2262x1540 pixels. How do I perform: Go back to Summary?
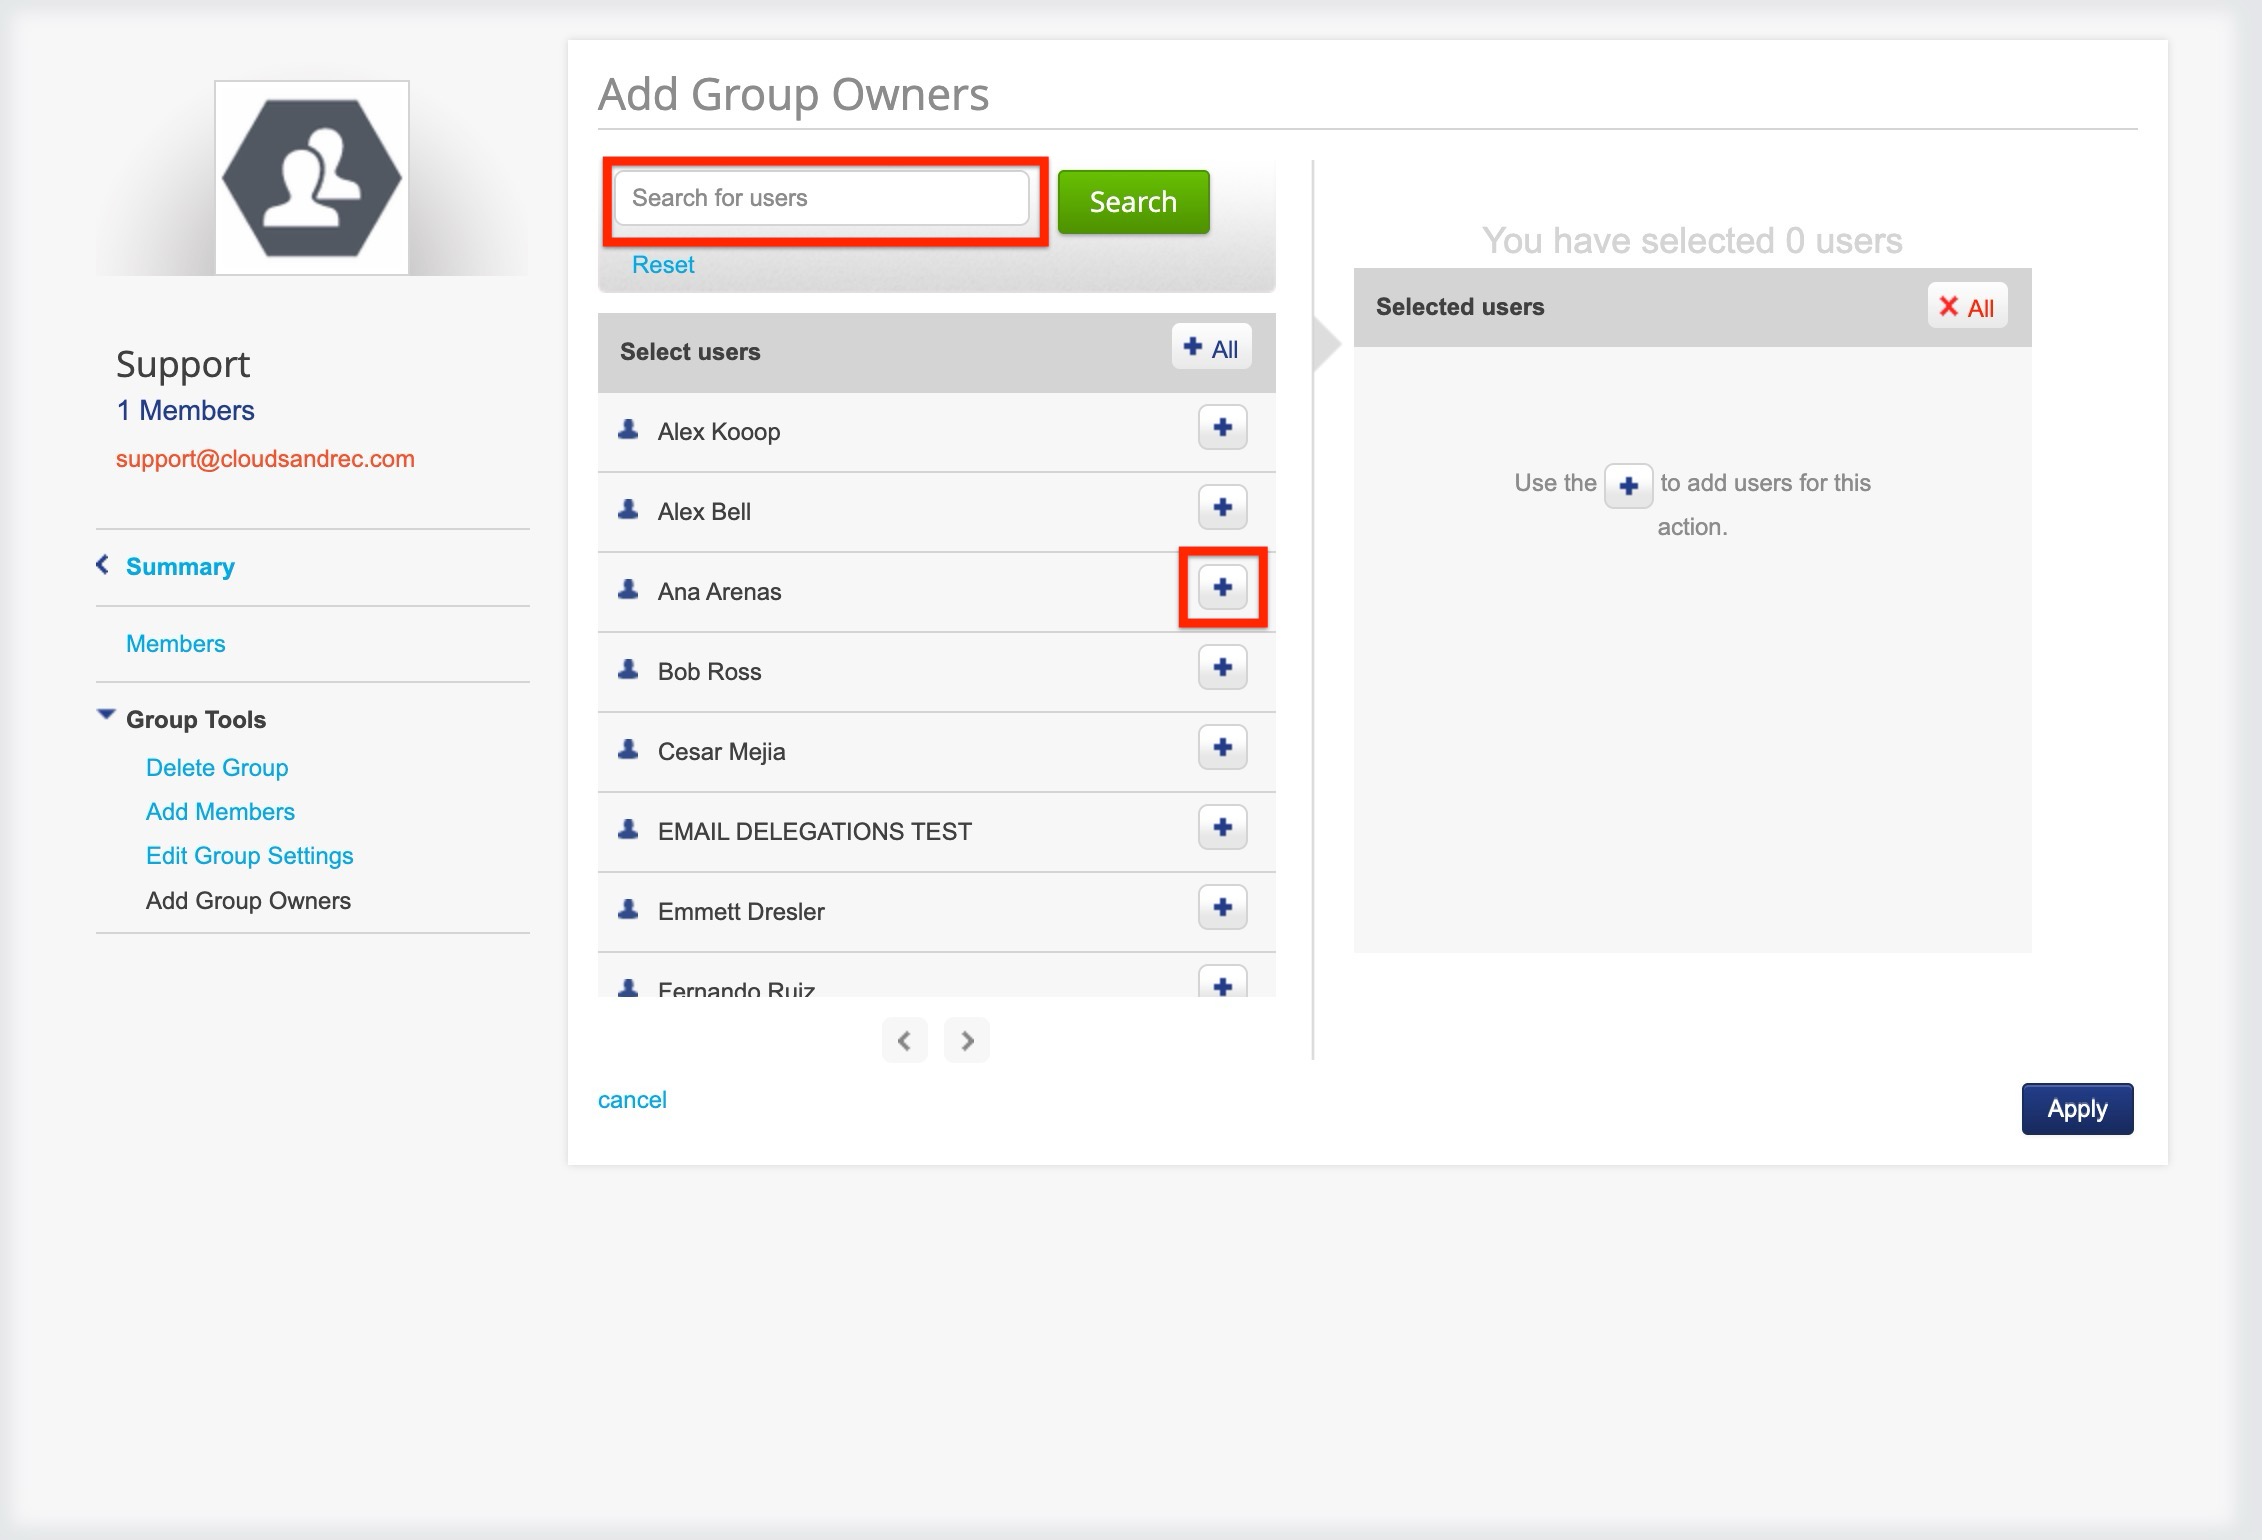[180, 566]
